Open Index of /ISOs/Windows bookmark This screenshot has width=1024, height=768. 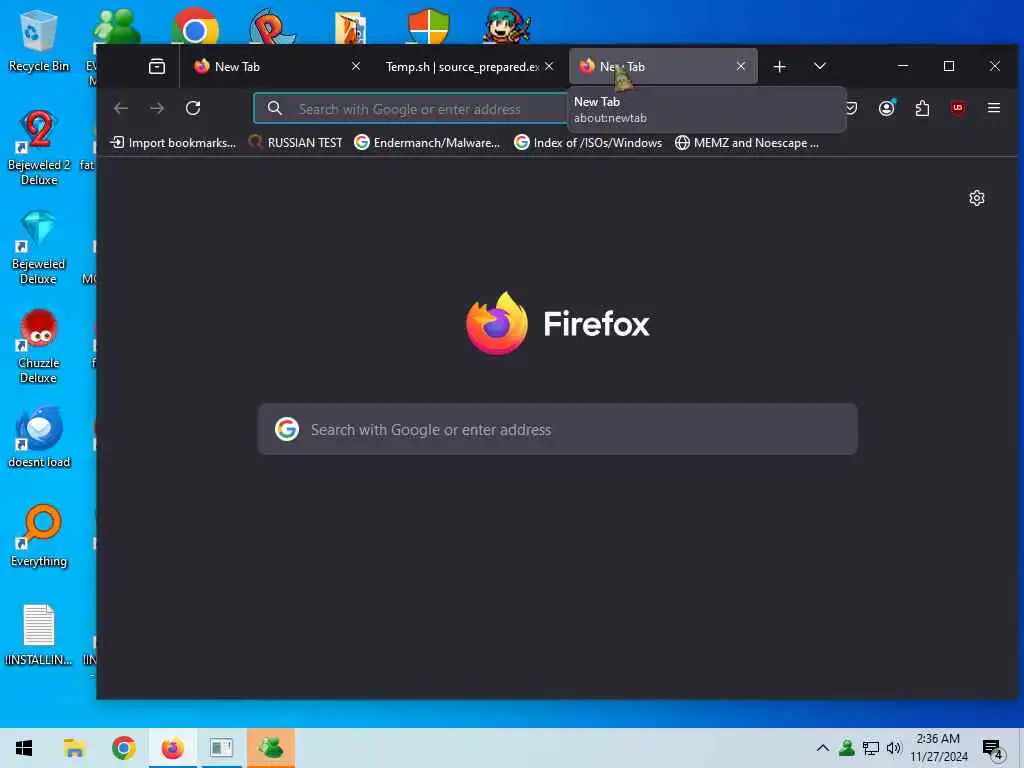588,142
